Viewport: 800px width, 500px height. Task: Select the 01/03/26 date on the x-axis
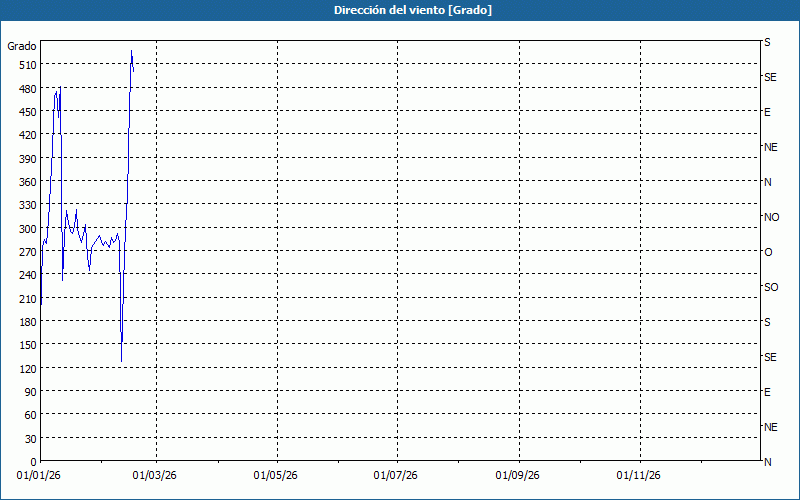coord(157,477)
